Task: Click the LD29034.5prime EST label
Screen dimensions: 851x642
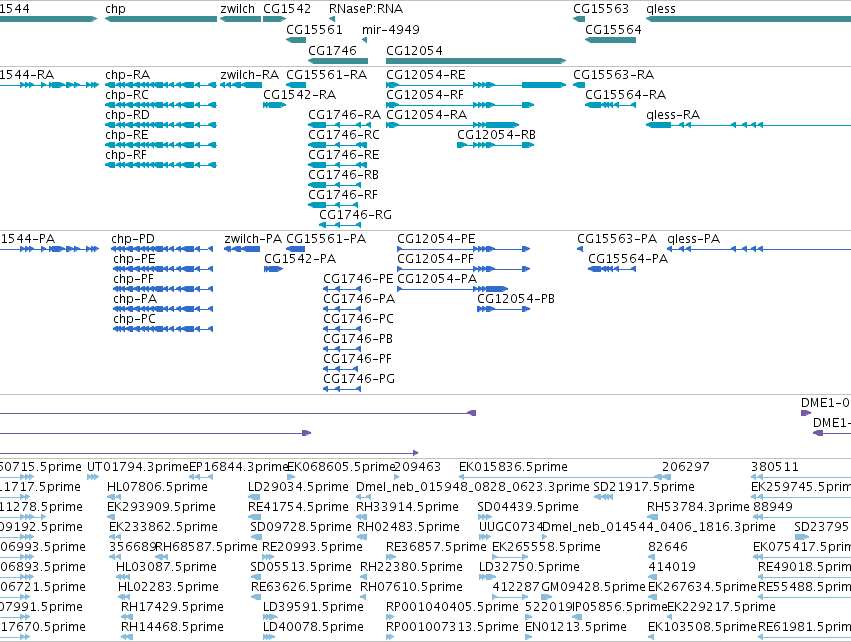Action: coord(299,487)
